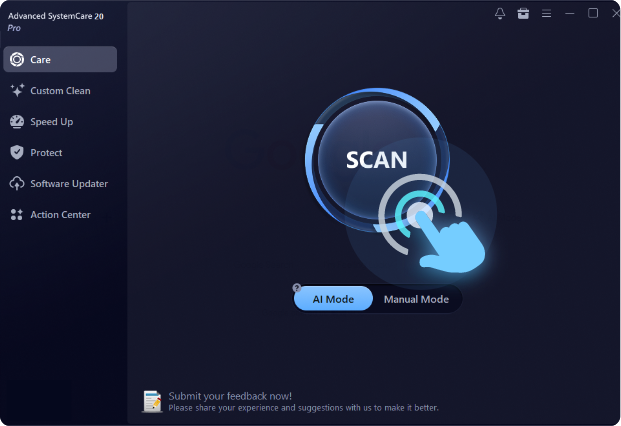Open the AI Mode help question mark
The width and height of the screenshot is (621, 426).
tap(297, 288)
